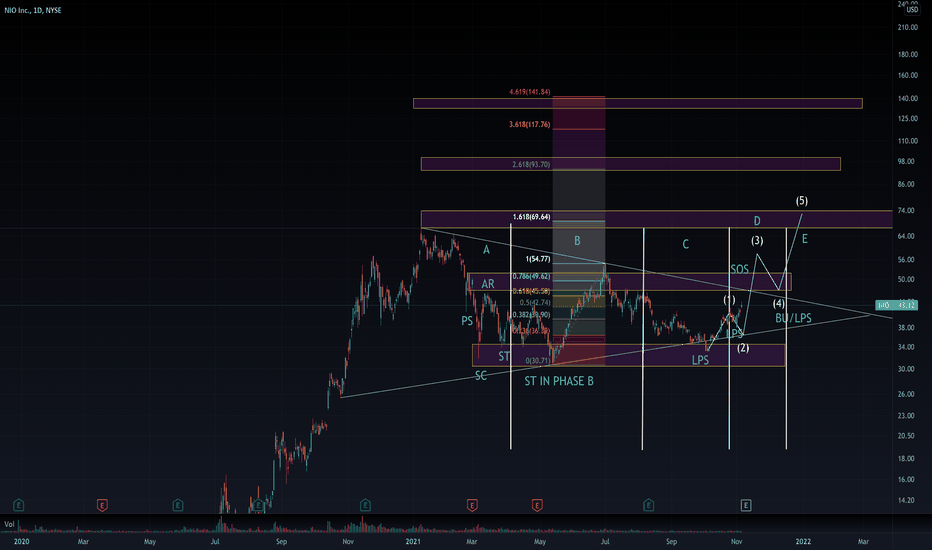Select the 2.618(93.70) Fibonacci label
Image resolution: width=932 pixels, height=550 pixels.
coord(531,164)
